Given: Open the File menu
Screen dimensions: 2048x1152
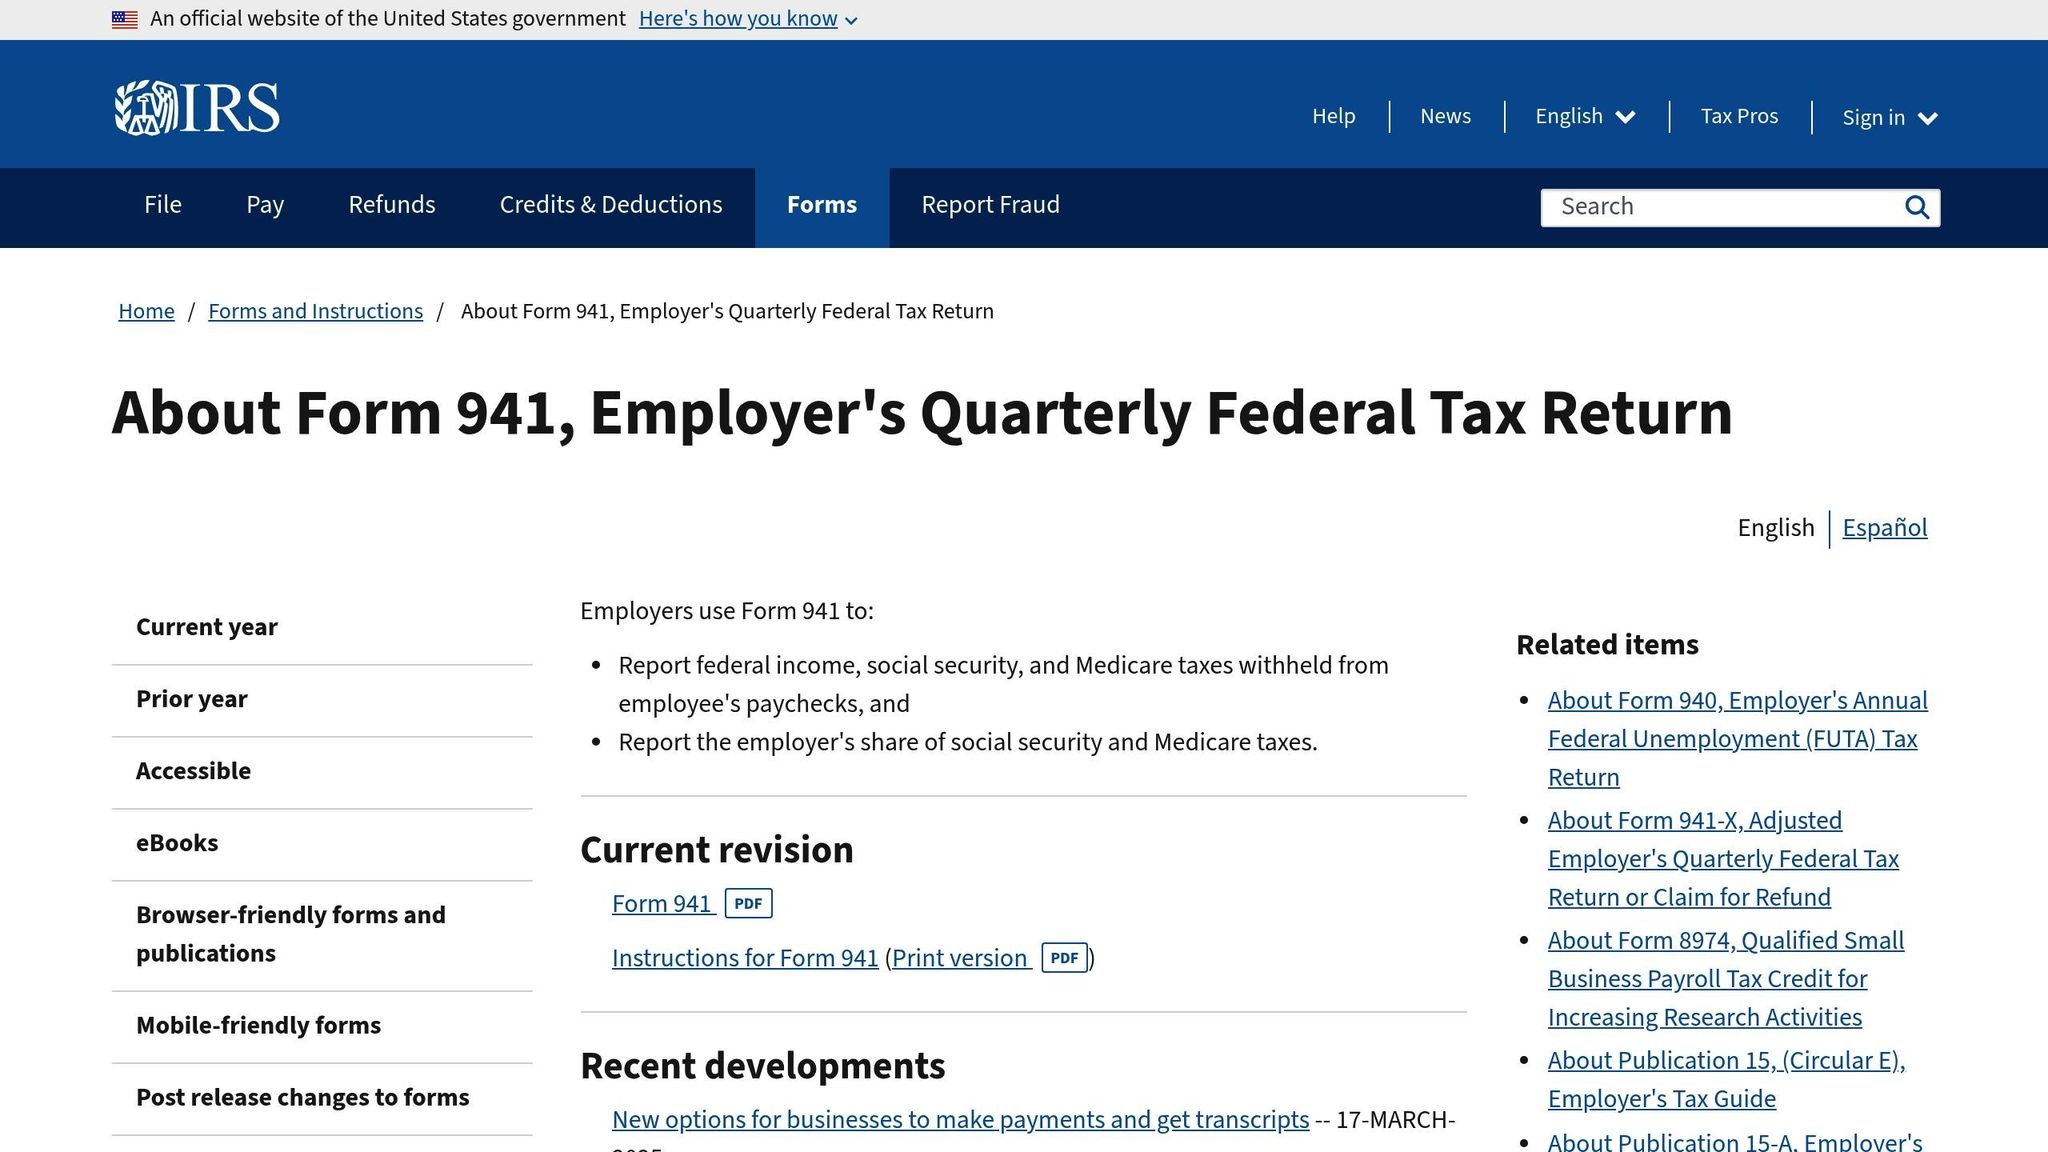Looking at the screenshot, I should pos(163,205).
